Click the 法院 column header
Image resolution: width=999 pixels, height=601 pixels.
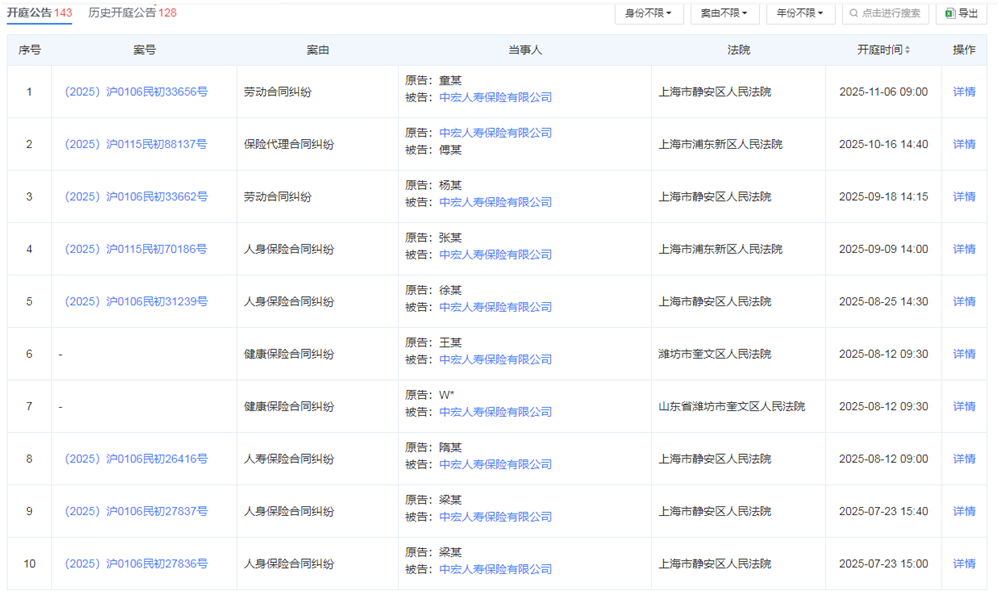pos(738,50)
